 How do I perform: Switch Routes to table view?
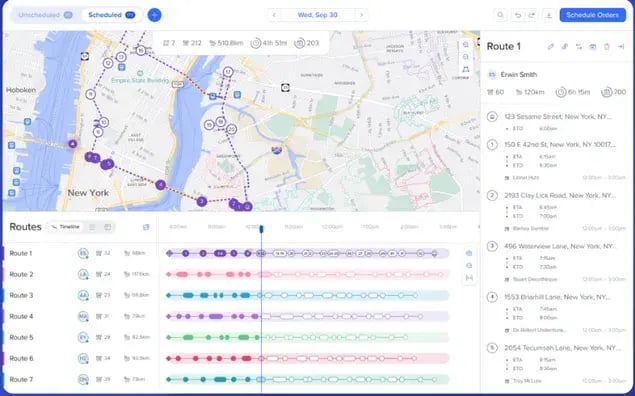click(107, 227)
